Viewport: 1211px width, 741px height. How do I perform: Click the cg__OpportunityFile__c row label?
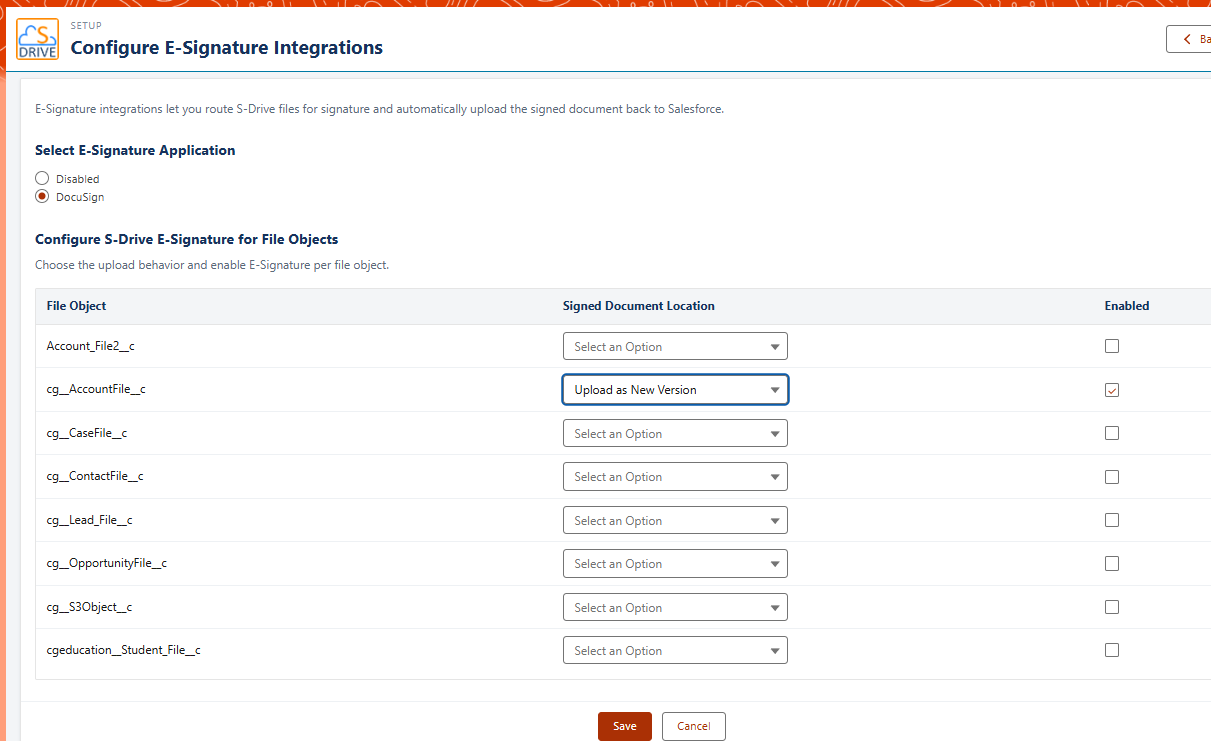107,564
